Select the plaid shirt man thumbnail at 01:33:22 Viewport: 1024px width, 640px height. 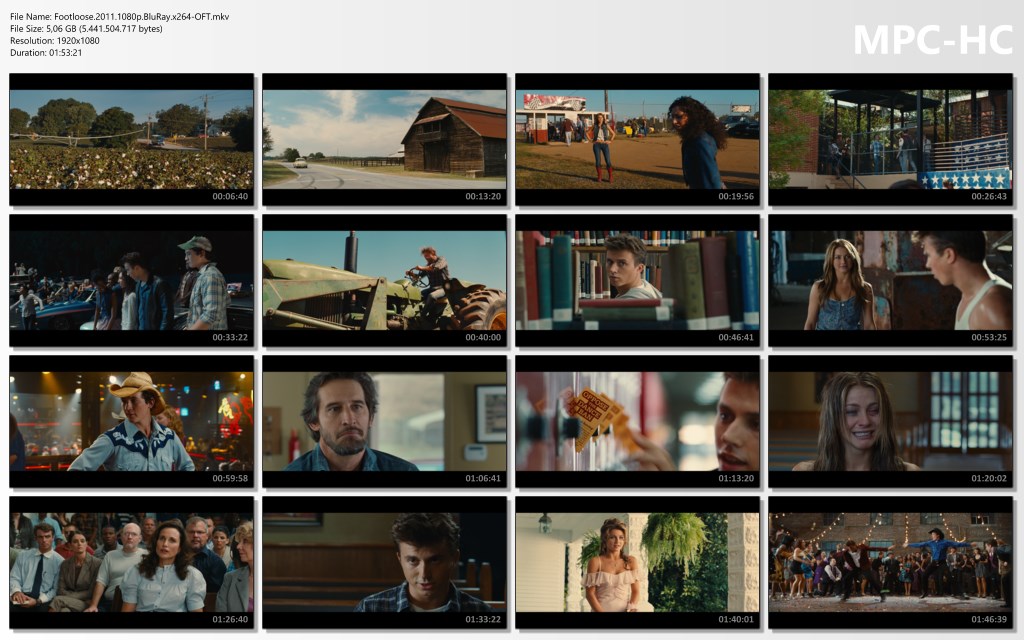(384, 562)
